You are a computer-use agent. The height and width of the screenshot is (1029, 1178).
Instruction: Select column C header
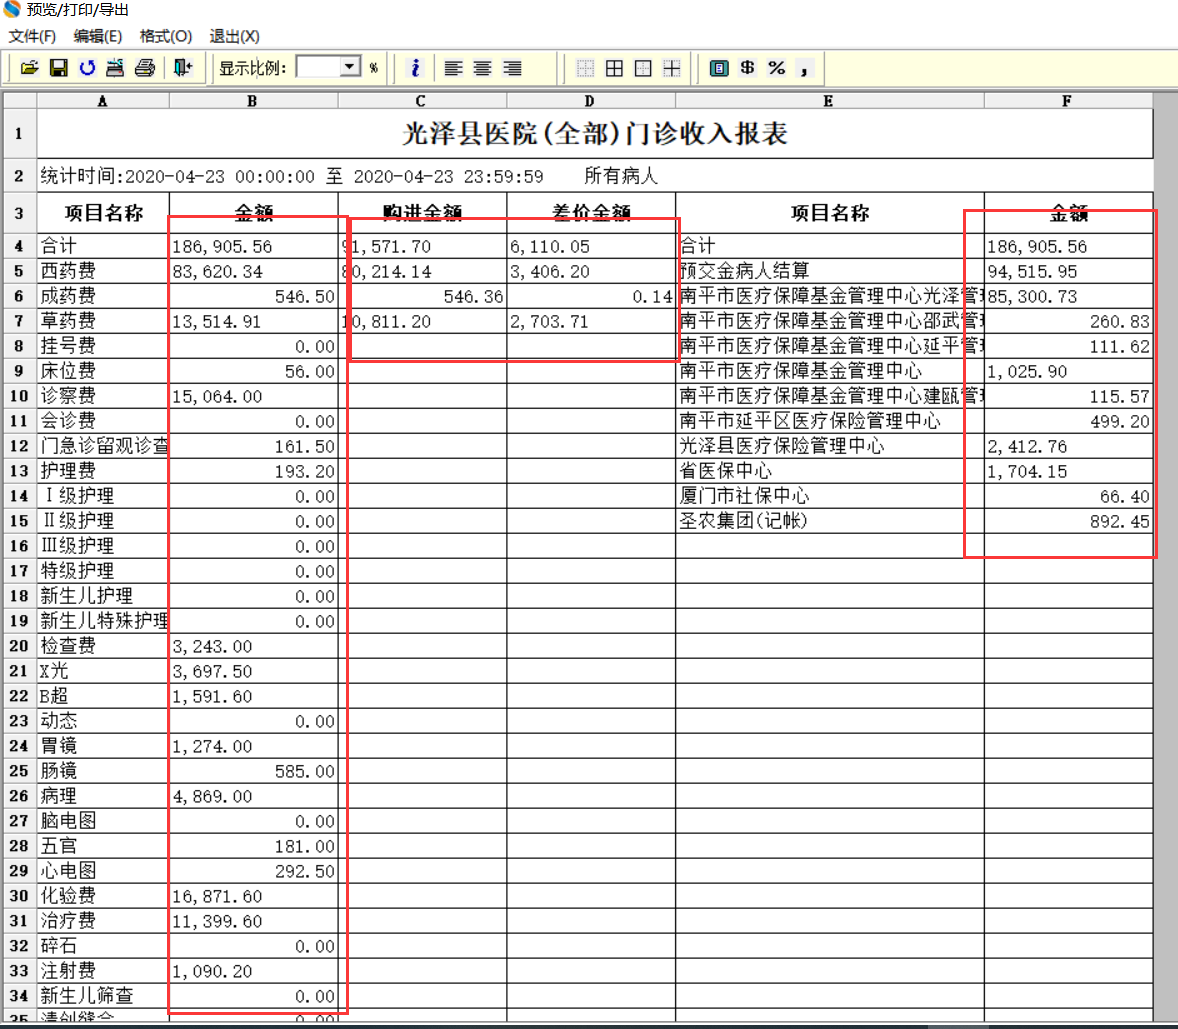click(421, 101)
